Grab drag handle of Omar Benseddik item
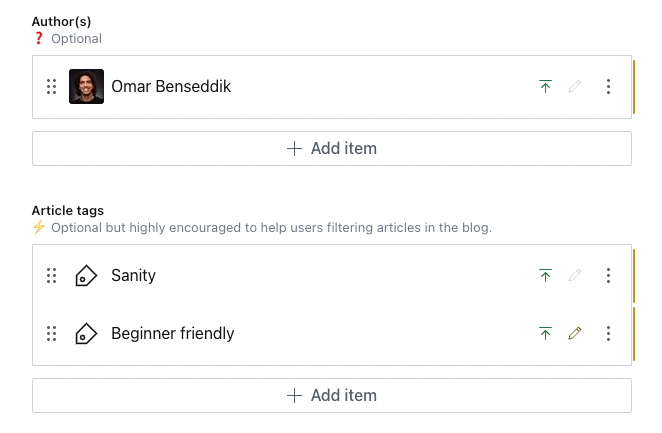662x433 pixels. pyautogui.click(x=52, y=87)
